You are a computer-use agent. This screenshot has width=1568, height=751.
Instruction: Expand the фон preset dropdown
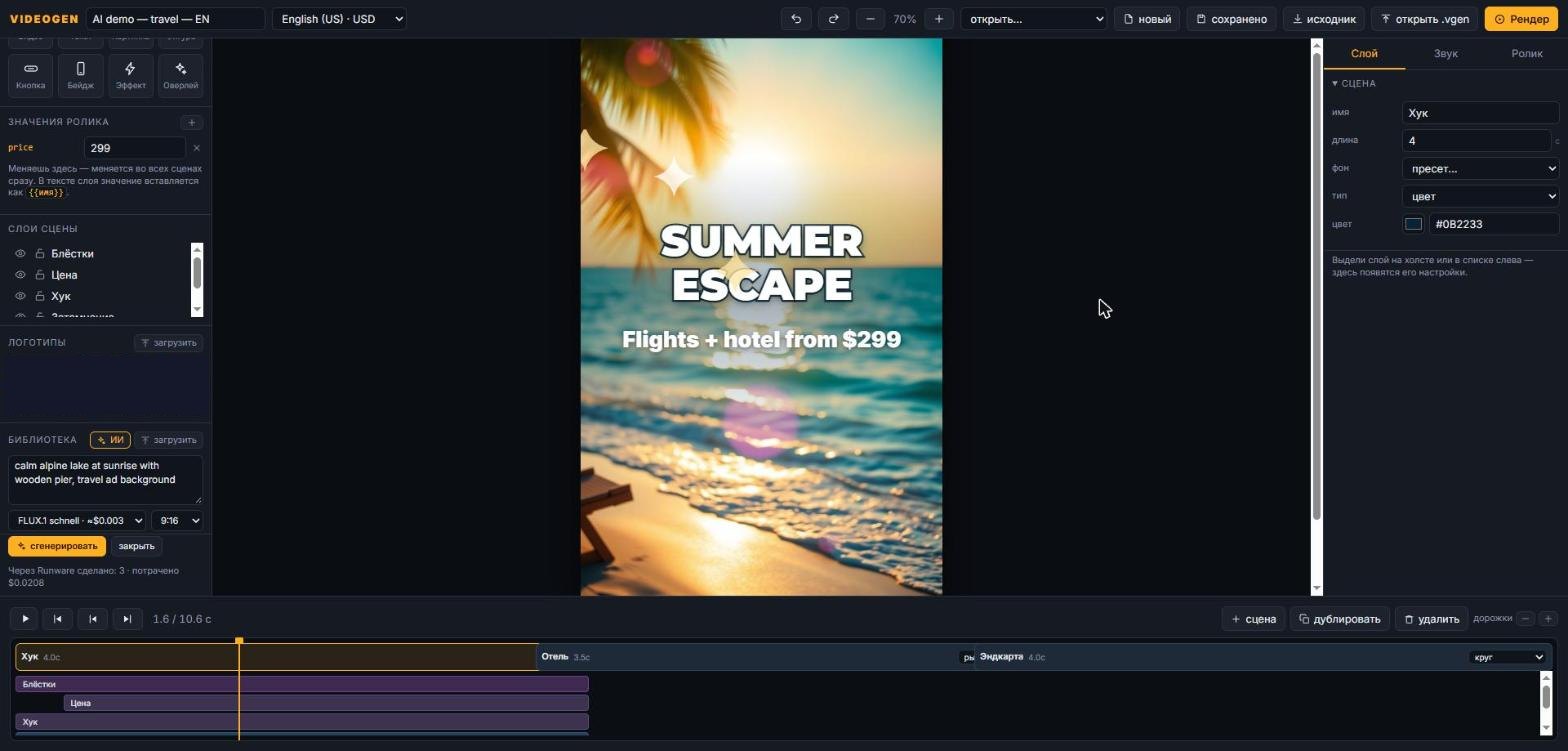1480,169
